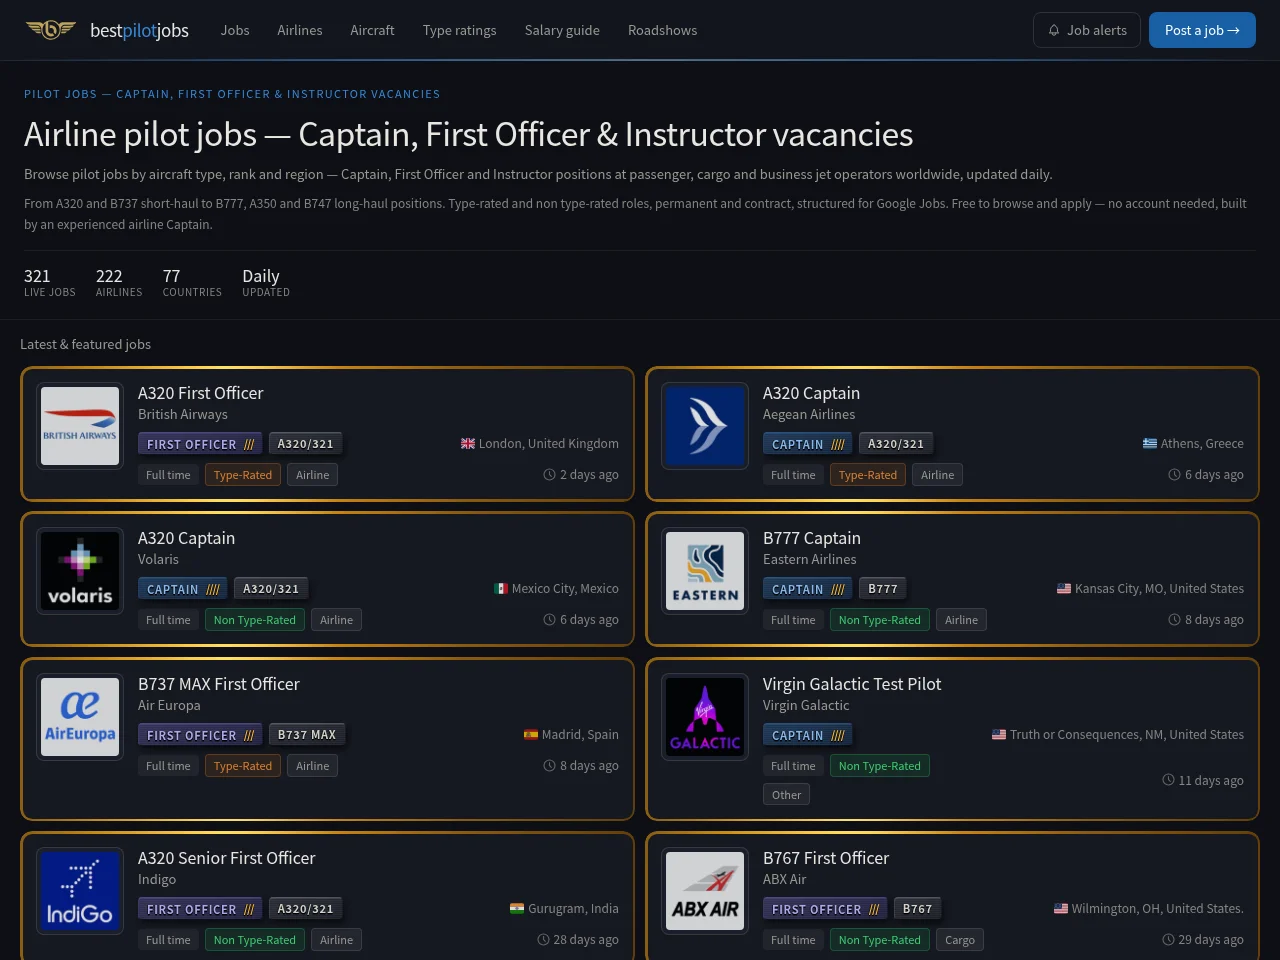This screenshot has height=960, width=1280.
Task: Click the Mexican flag beside Mexico City
Action: click(501, 589)
